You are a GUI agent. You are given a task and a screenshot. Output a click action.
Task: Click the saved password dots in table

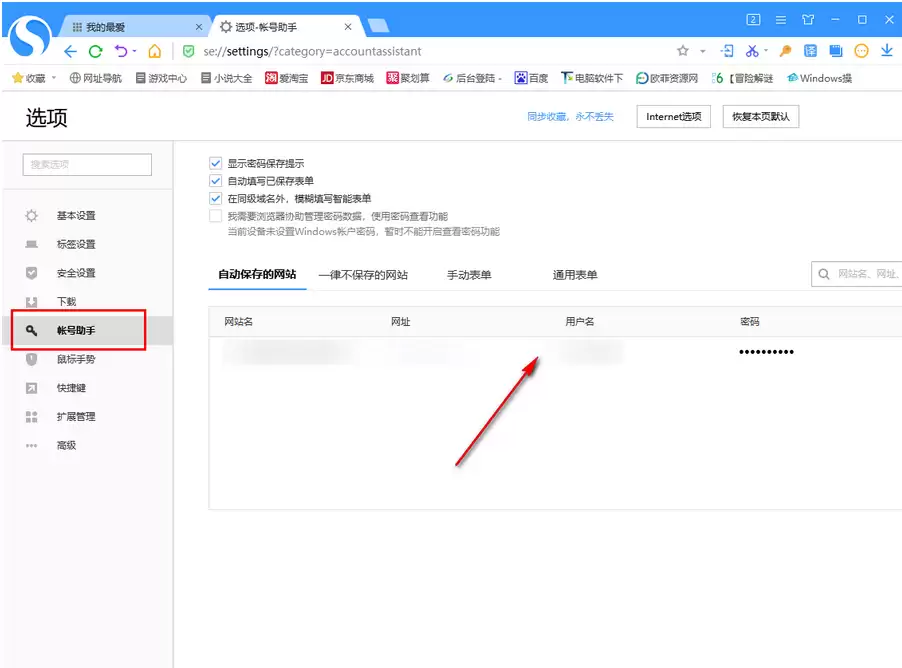(766, 352)
